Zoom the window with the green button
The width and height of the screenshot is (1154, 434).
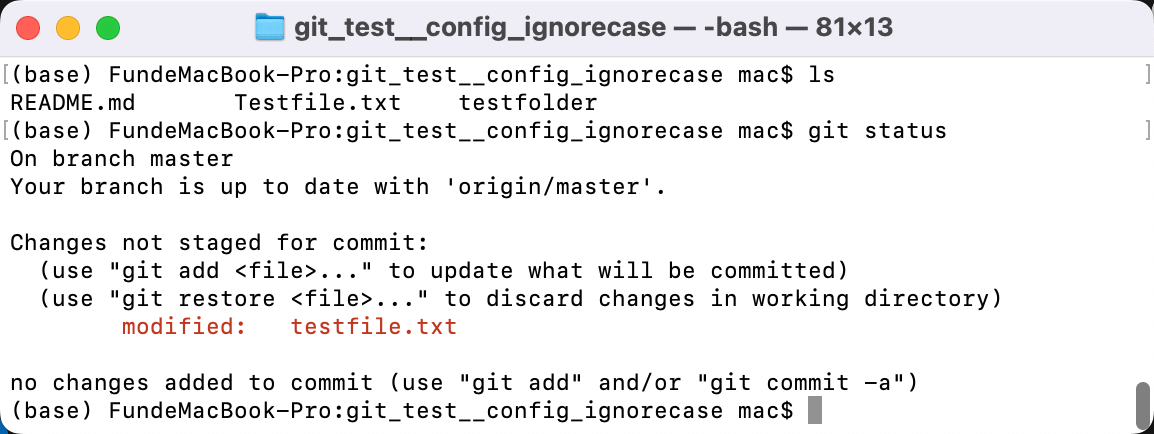click(x=107, y=28)
